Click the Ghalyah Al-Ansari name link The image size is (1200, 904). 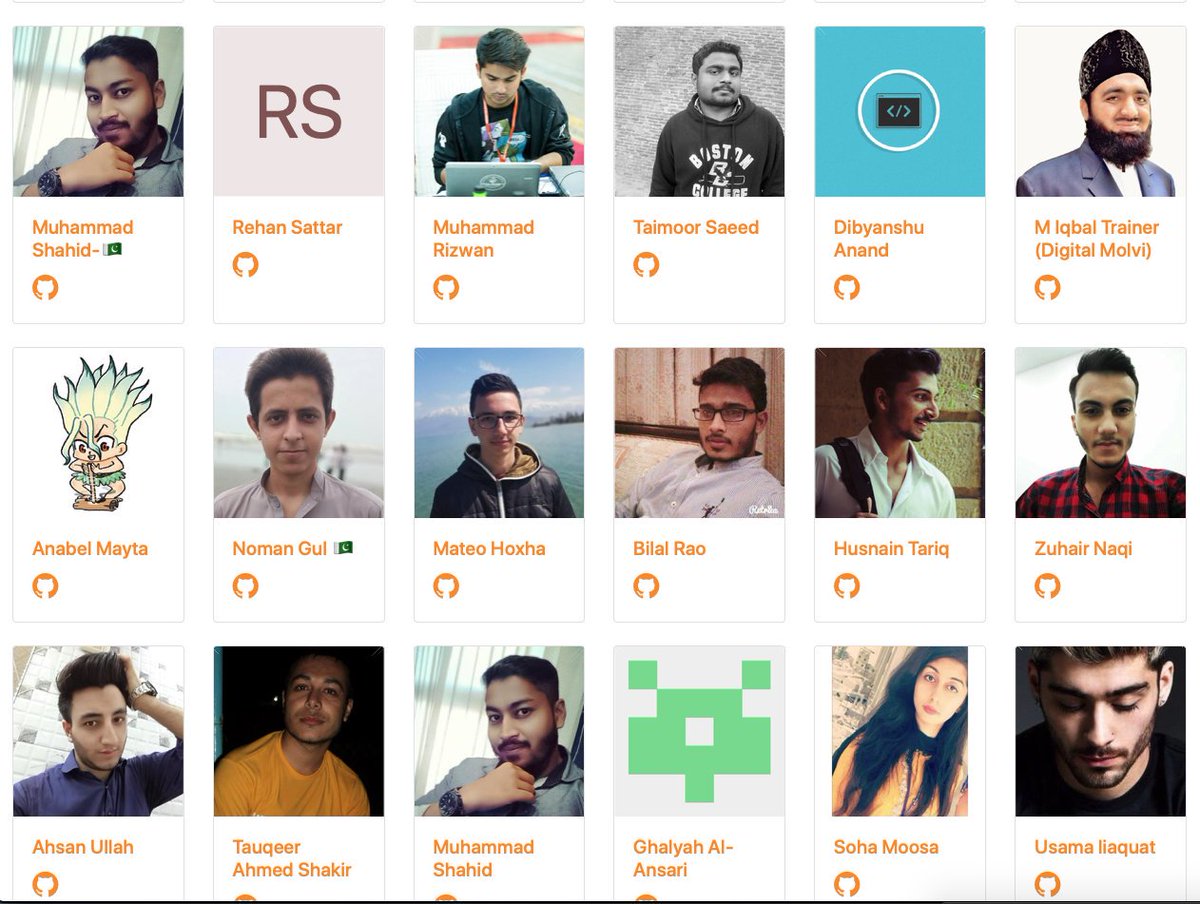tap(684, 858)
